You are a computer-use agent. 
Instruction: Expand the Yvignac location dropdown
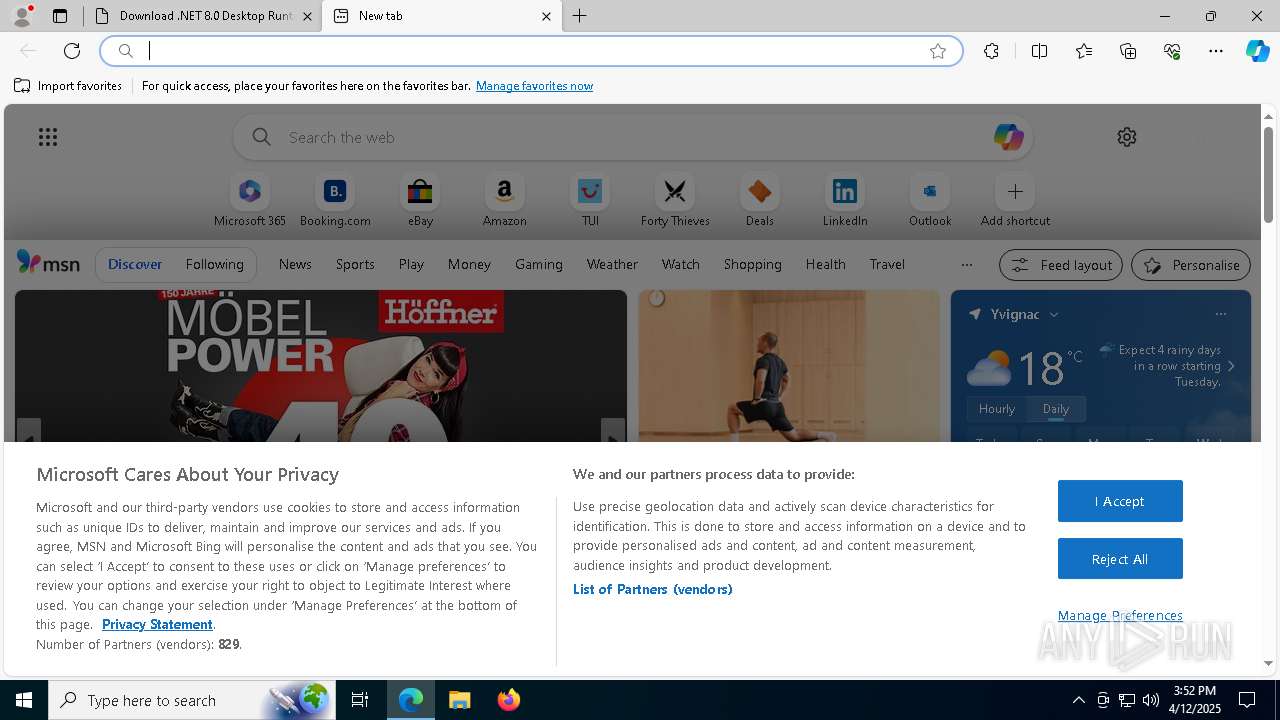[1054, 314]
